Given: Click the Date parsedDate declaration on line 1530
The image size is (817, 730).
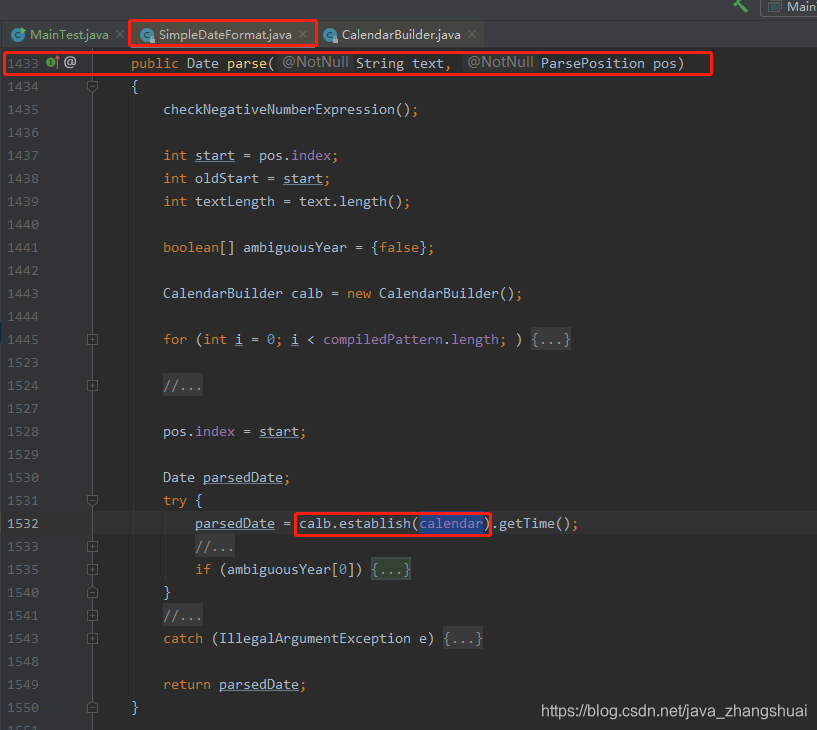Looking at the screenshot, I should tap(226, 478).
